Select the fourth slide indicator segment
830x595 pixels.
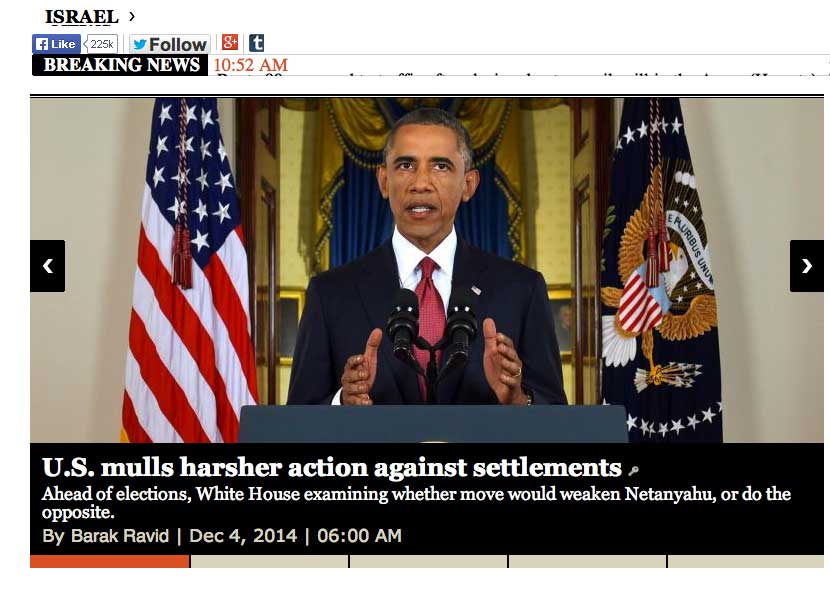click(588, 561)
